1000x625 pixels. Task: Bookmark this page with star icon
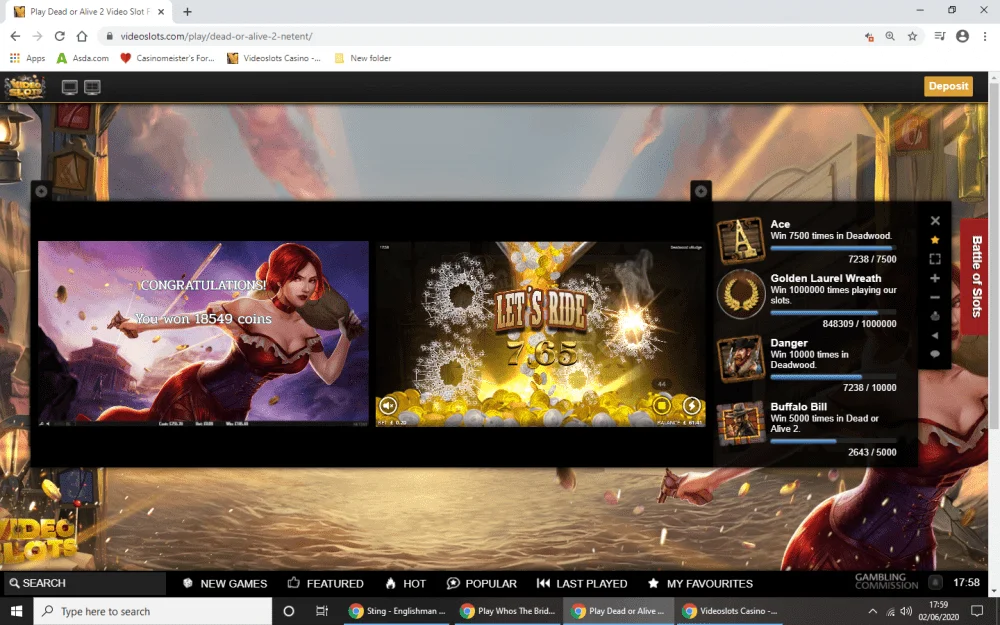click(913, 36)
